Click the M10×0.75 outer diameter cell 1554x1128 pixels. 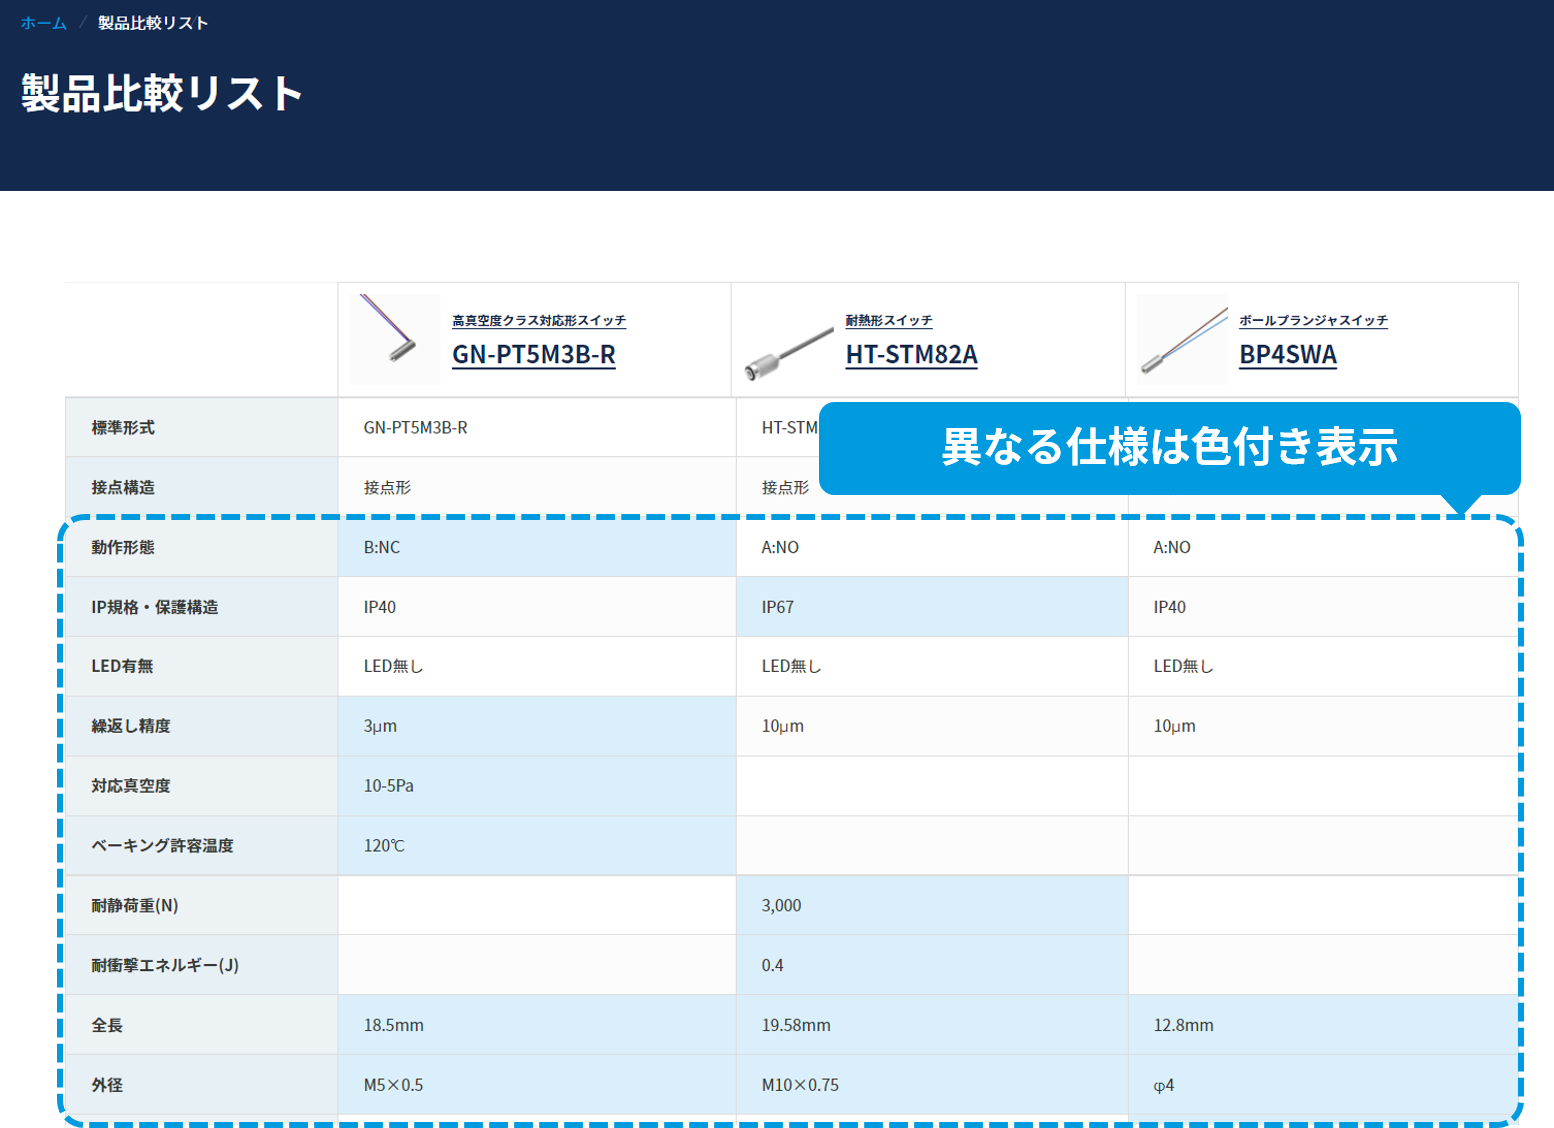click(932, 1085)
